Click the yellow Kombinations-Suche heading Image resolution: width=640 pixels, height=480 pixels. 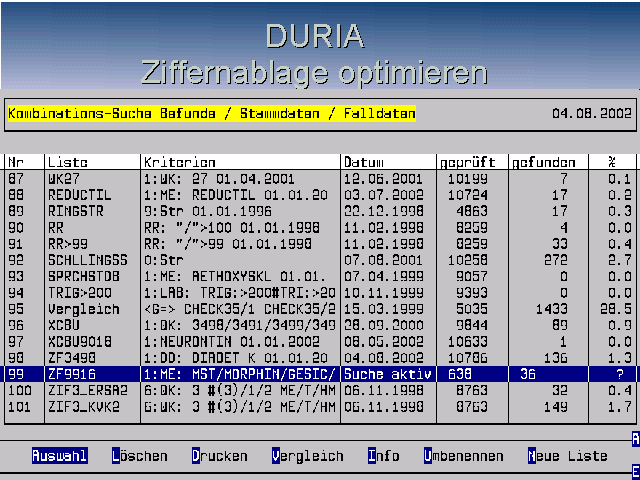click(212, 113)
